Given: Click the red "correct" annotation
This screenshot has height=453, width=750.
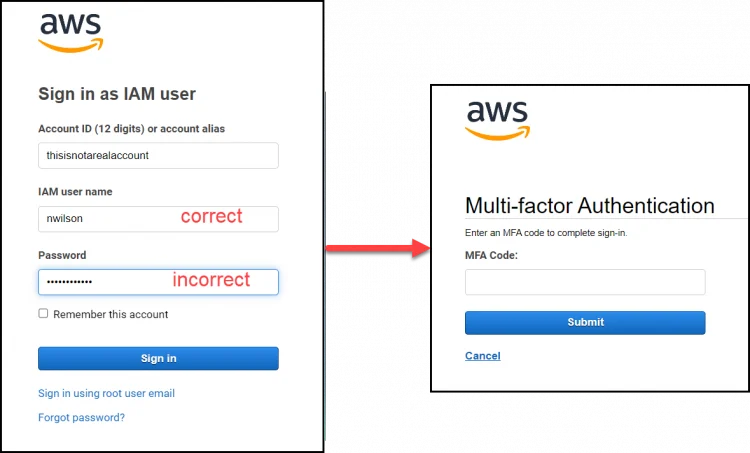Looking at the screenshot, I should point(211,216).
